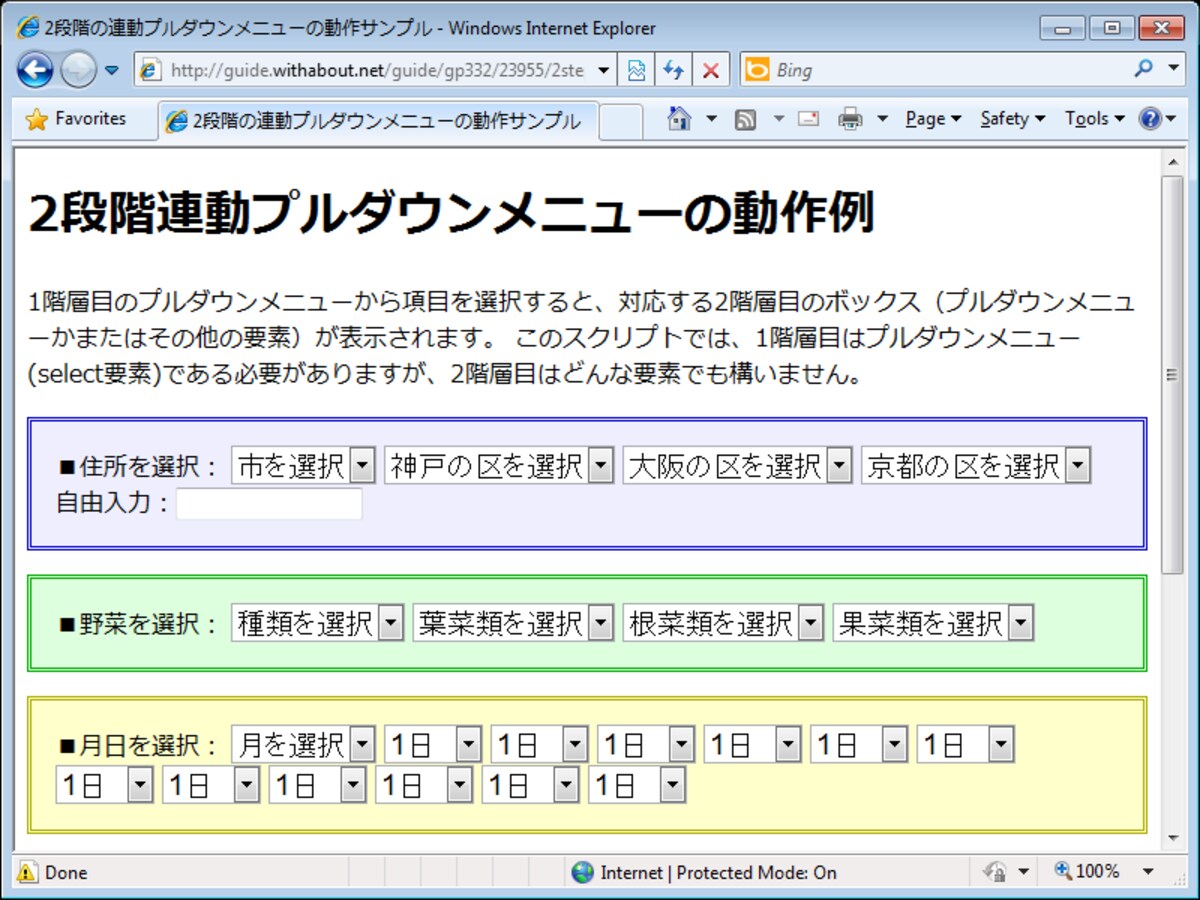The image size is (1200, 900).
Task: Go back with the Back arrow button
Action: [x=35, y=70]
